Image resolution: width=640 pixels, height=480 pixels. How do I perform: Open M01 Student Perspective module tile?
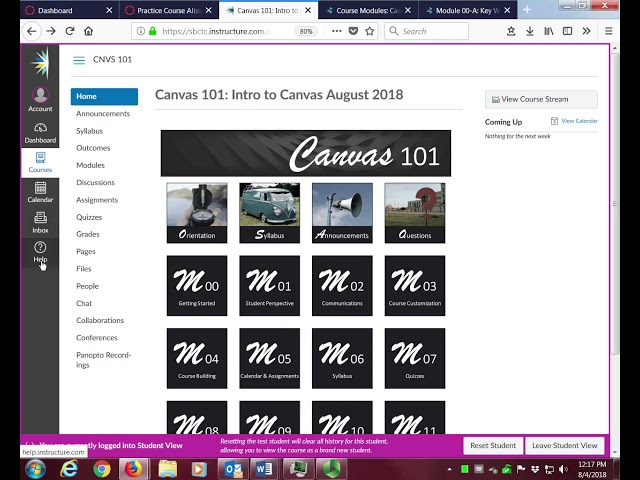point(269,286)
